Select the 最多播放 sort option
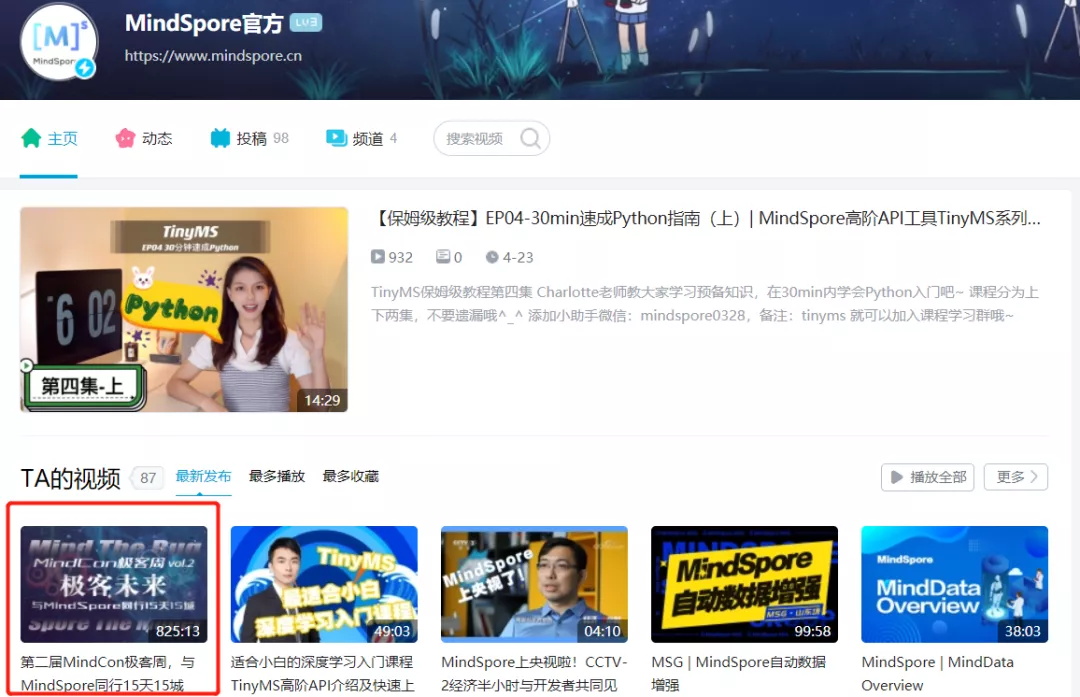The height and width of the screenshot is (697, 1080). [277, 476]
